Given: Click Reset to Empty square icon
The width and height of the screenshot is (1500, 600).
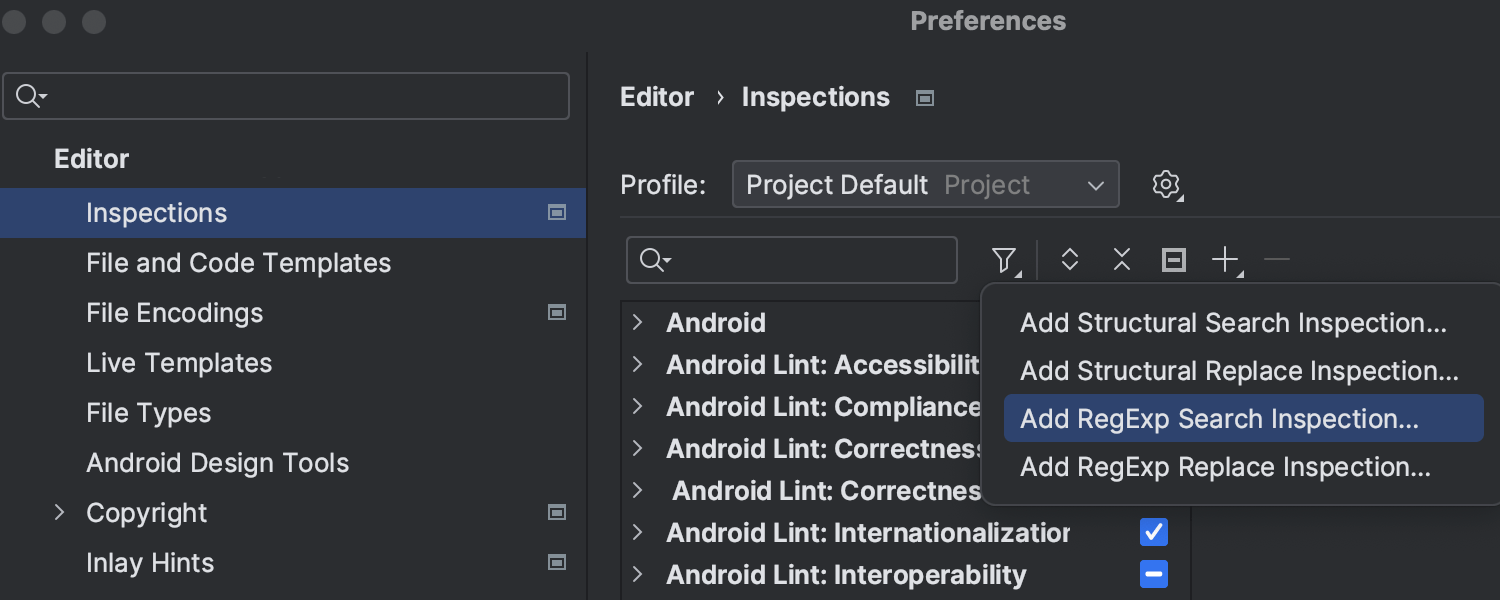Looking at the screenshot, I should 1174,261.
